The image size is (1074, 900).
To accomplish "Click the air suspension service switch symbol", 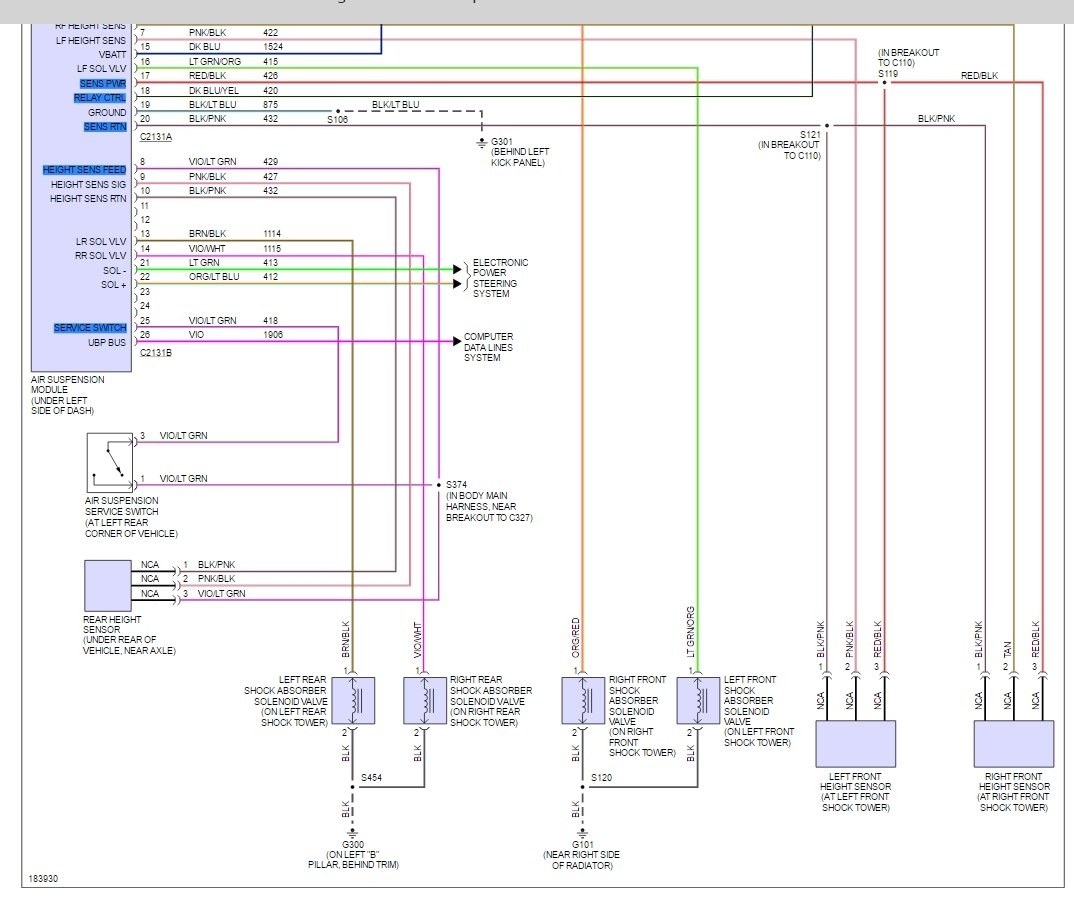I will [110, 462].
